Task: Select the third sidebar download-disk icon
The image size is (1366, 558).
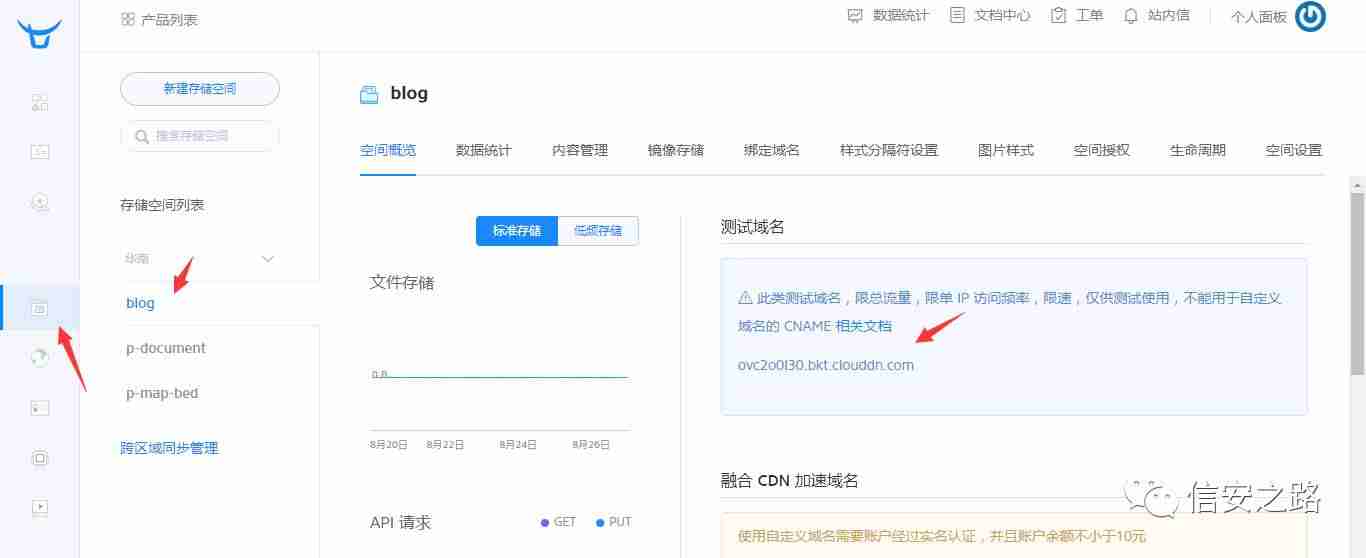Action: [40, 202]
